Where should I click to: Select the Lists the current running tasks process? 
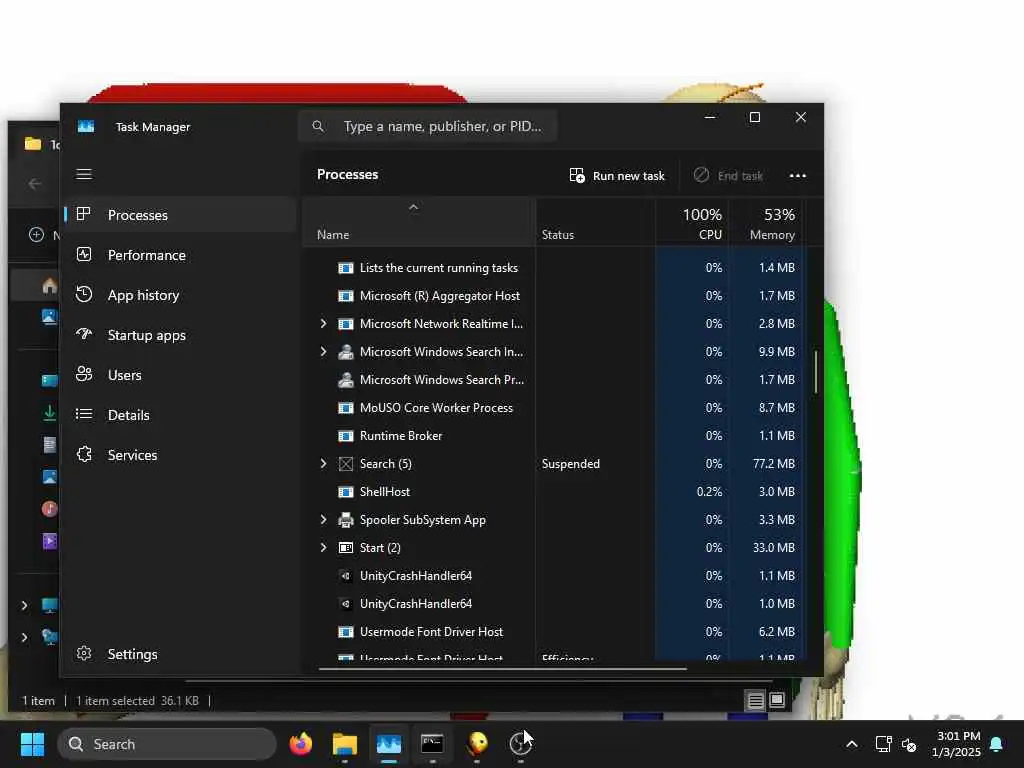(x=553, y=268)
